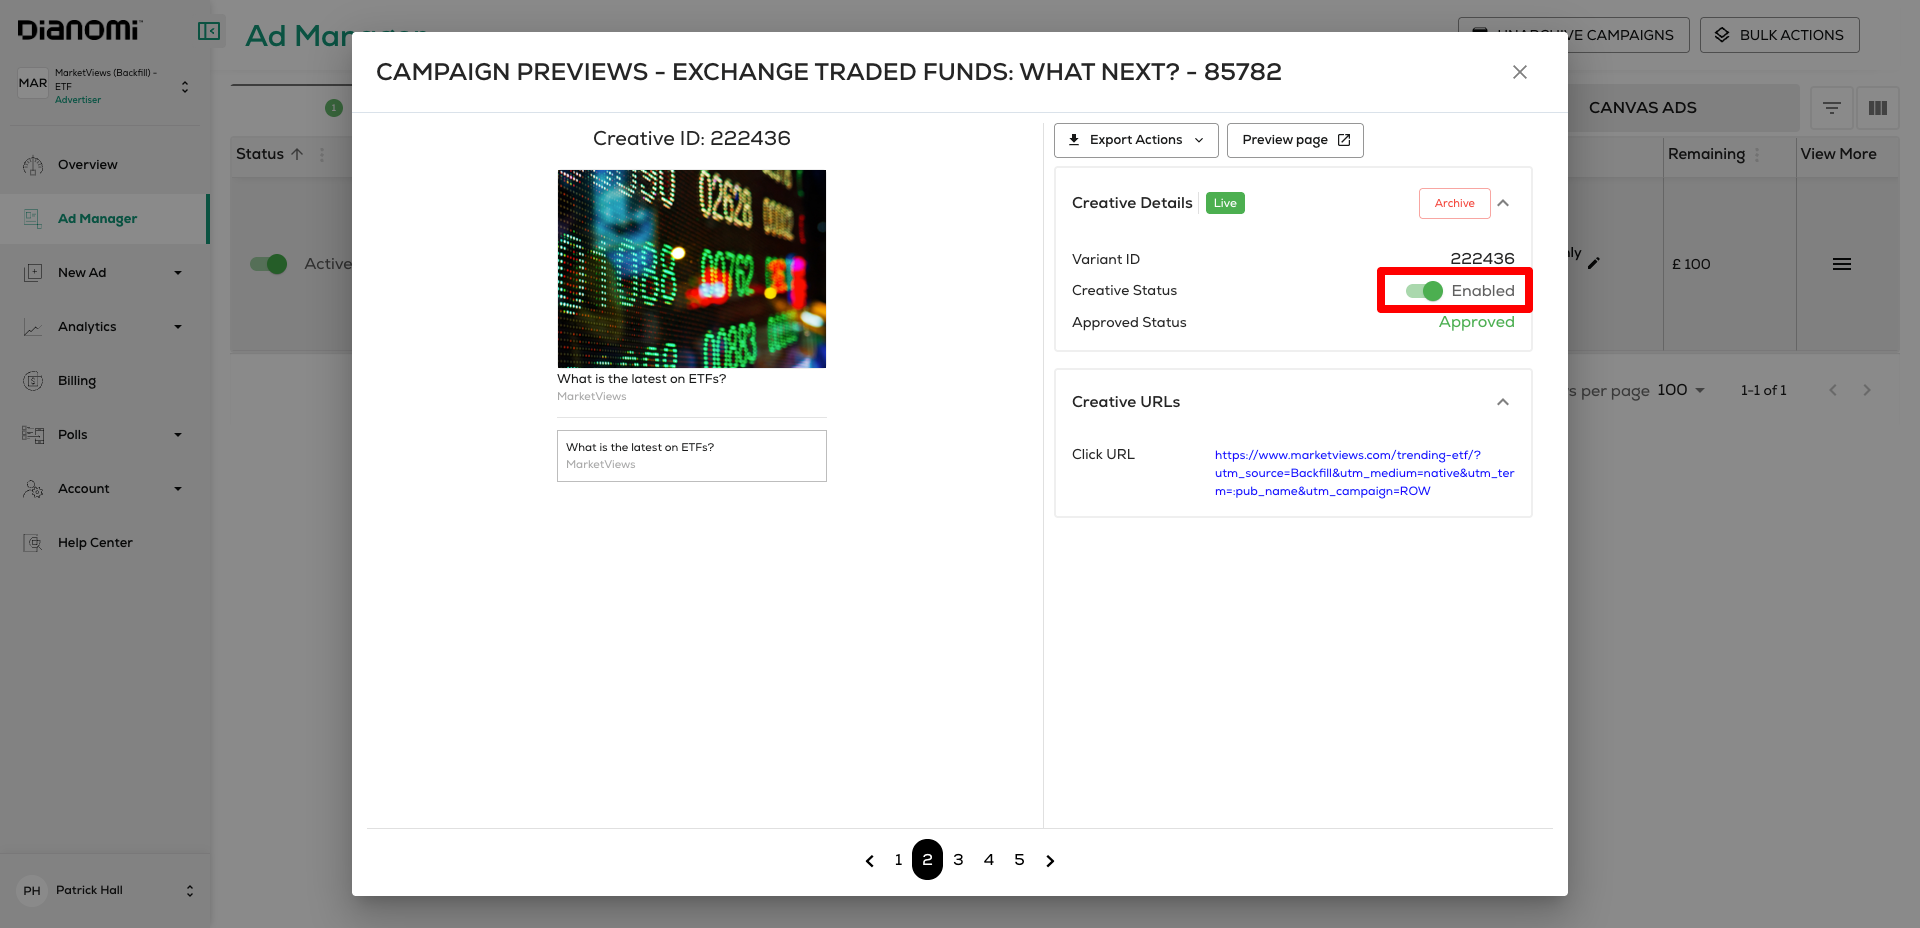Go to preview page 3

(x=958, y=860)
